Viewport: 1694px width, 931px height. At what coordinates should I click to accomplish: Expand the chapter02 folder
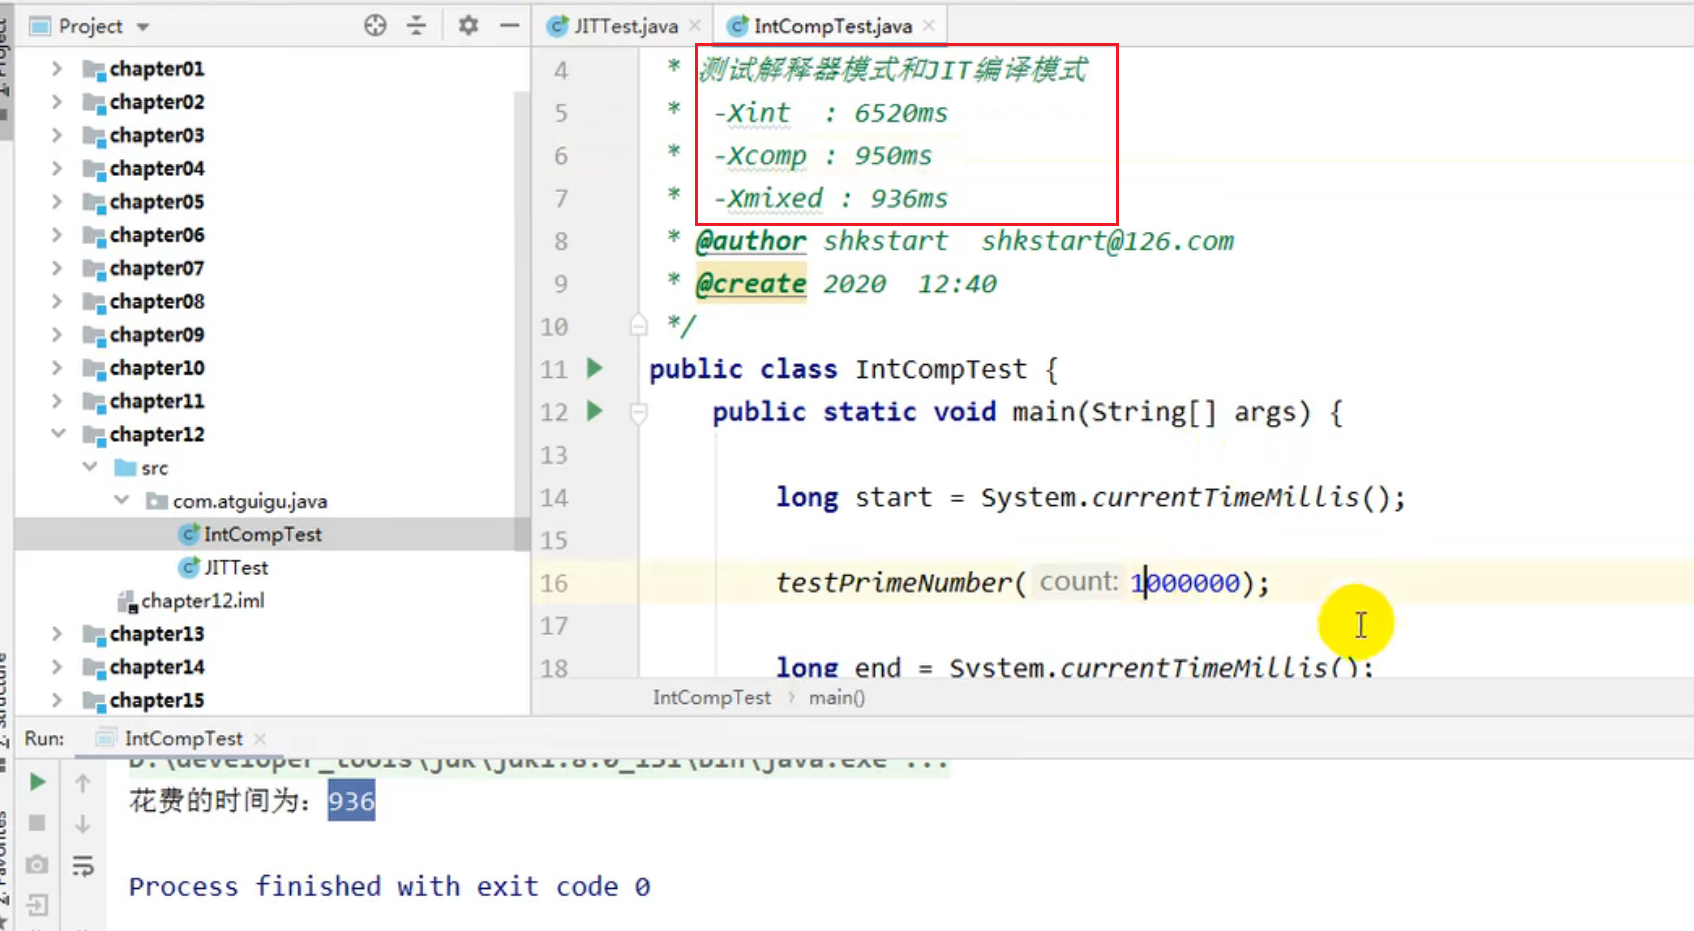click(x=57, y=102)
